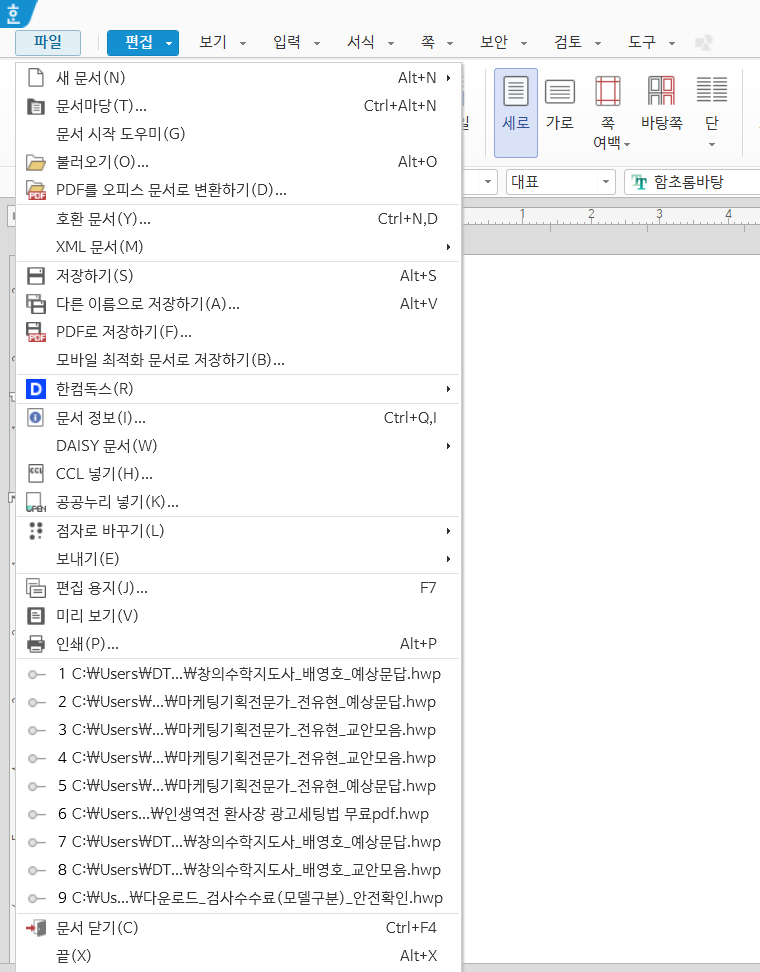This screenshot has height=972, width=760.
Task: Click the Hancom app logo icon
Action: coord(14,14)
